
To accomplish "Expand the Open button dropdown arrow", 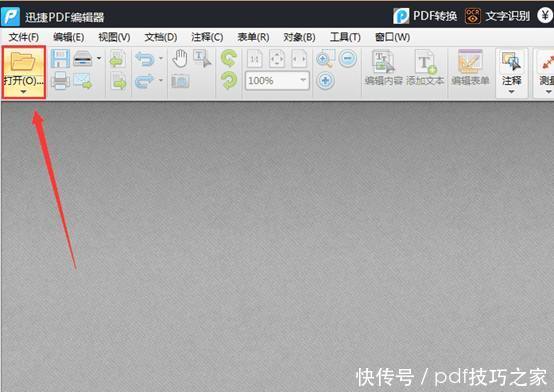I will point(23,92).
